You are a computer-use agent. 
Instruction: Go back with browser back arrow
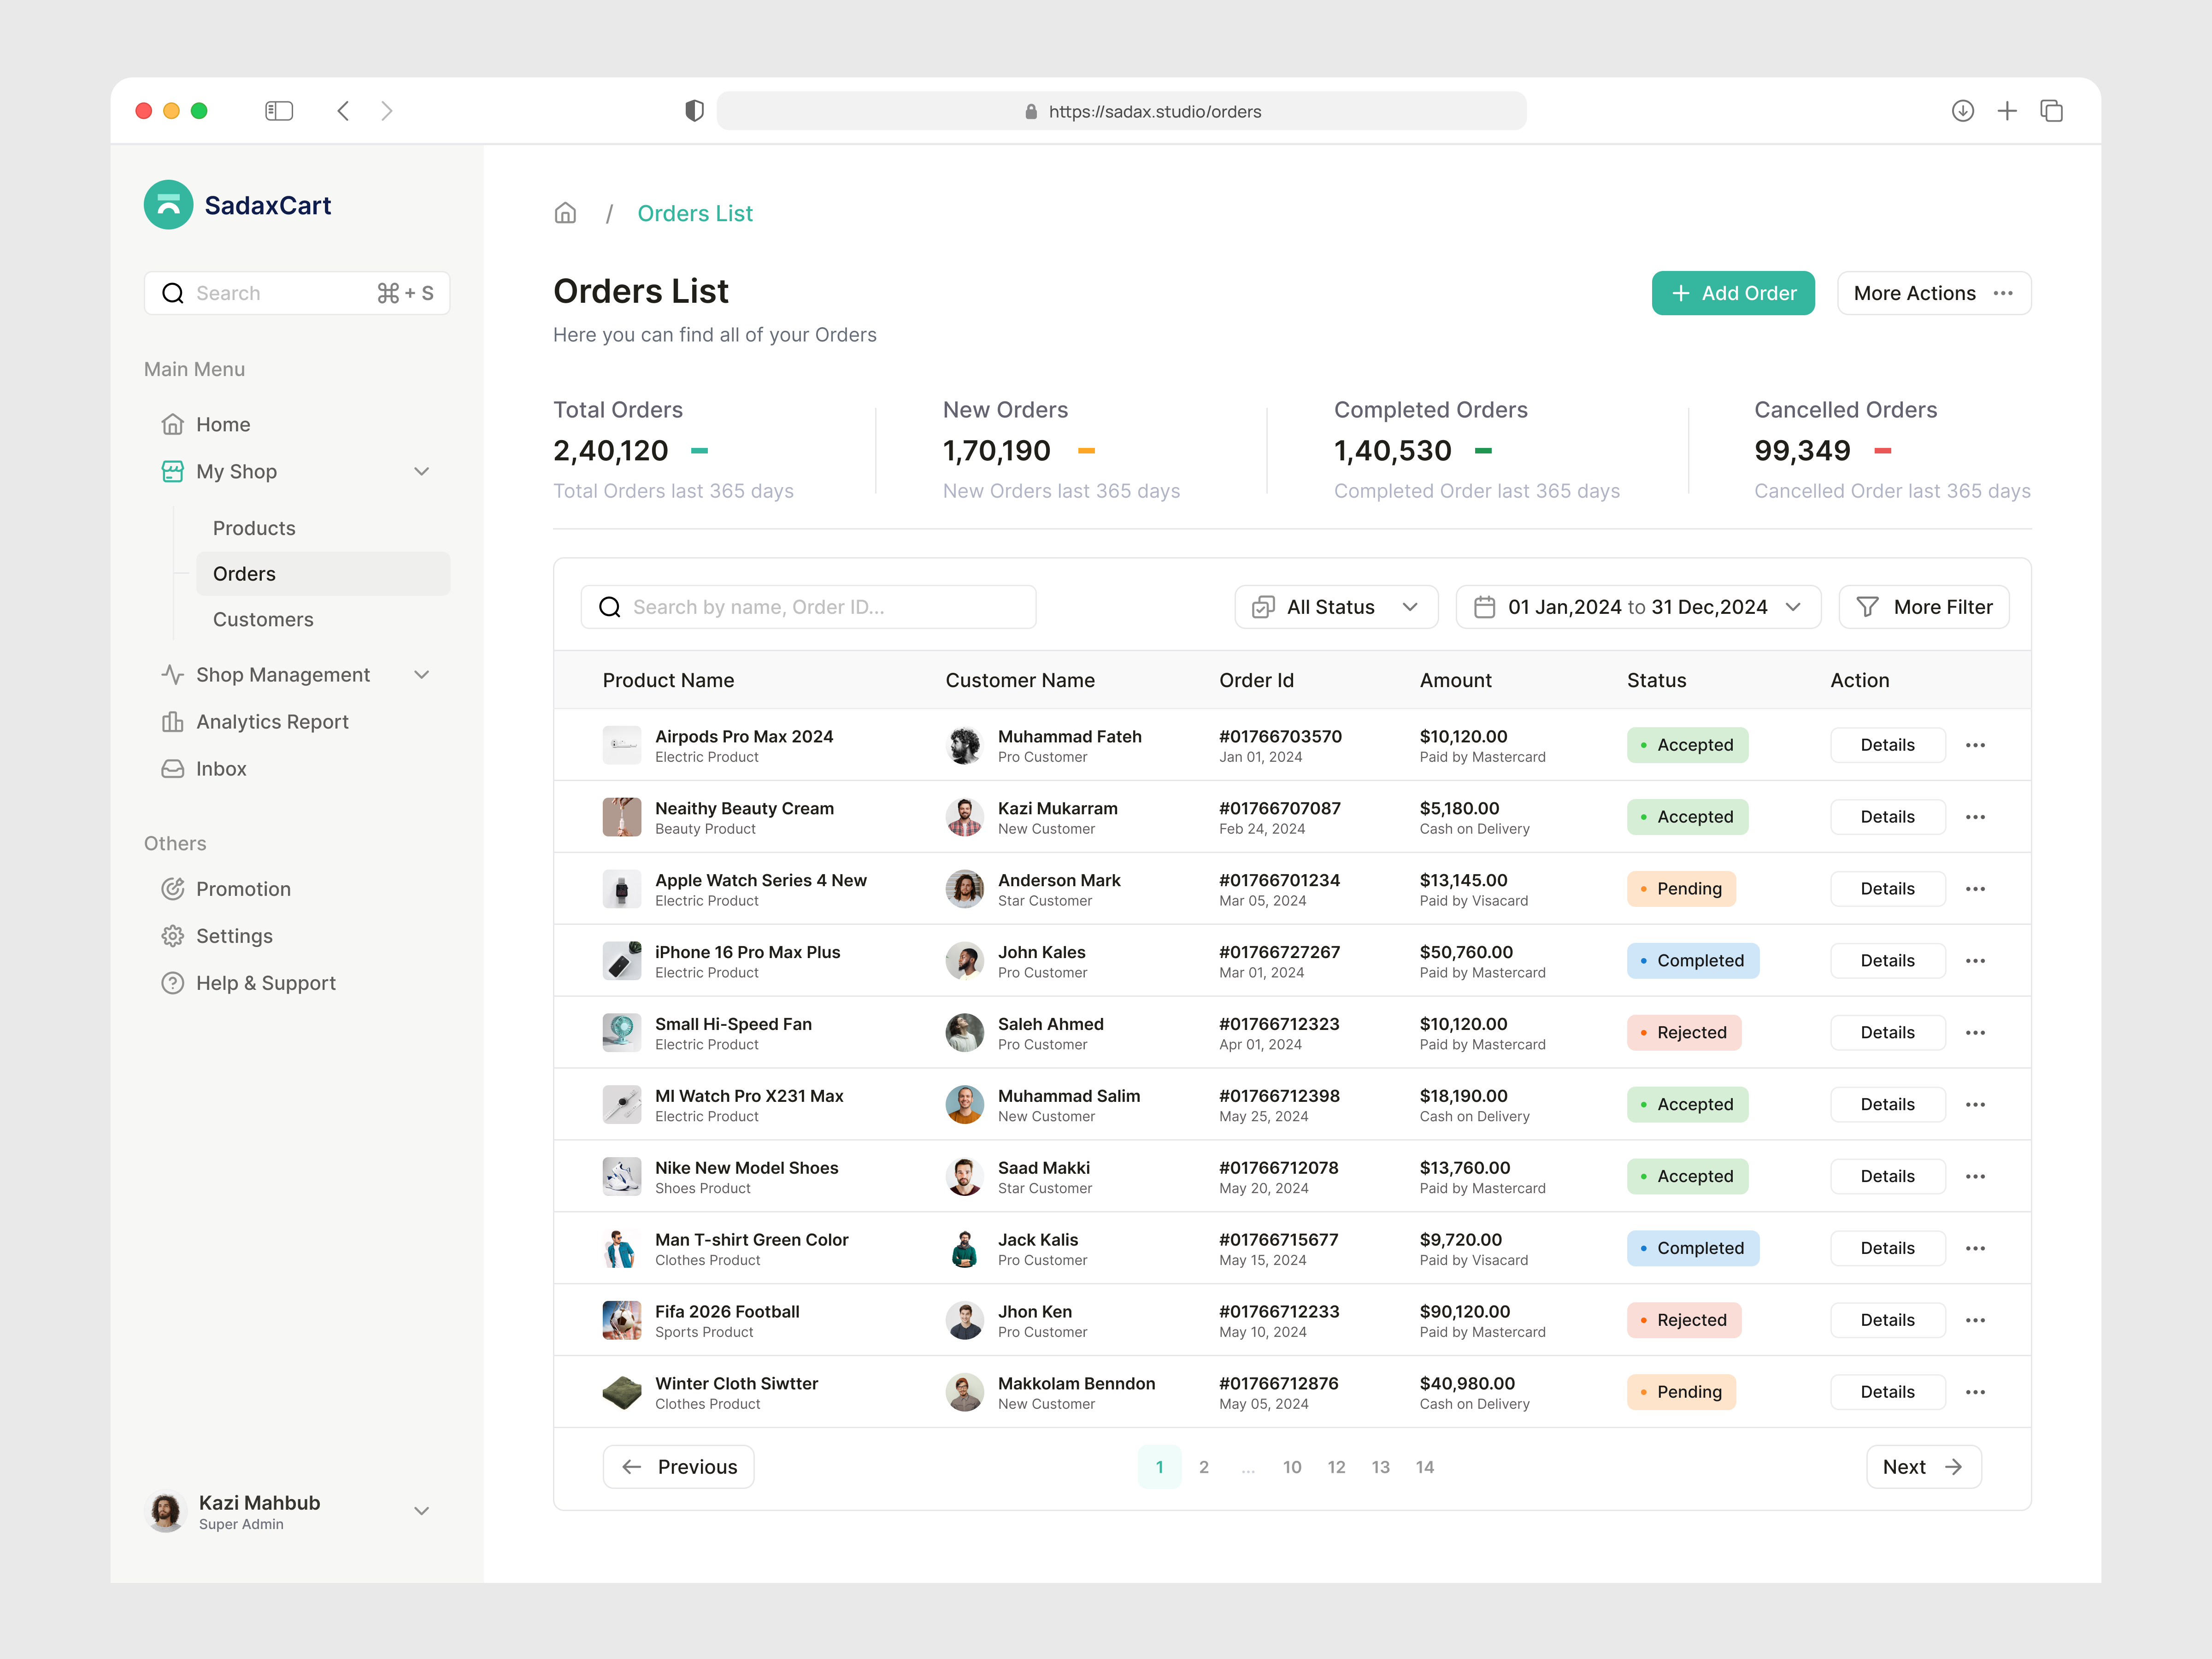[x=343, y=111]
